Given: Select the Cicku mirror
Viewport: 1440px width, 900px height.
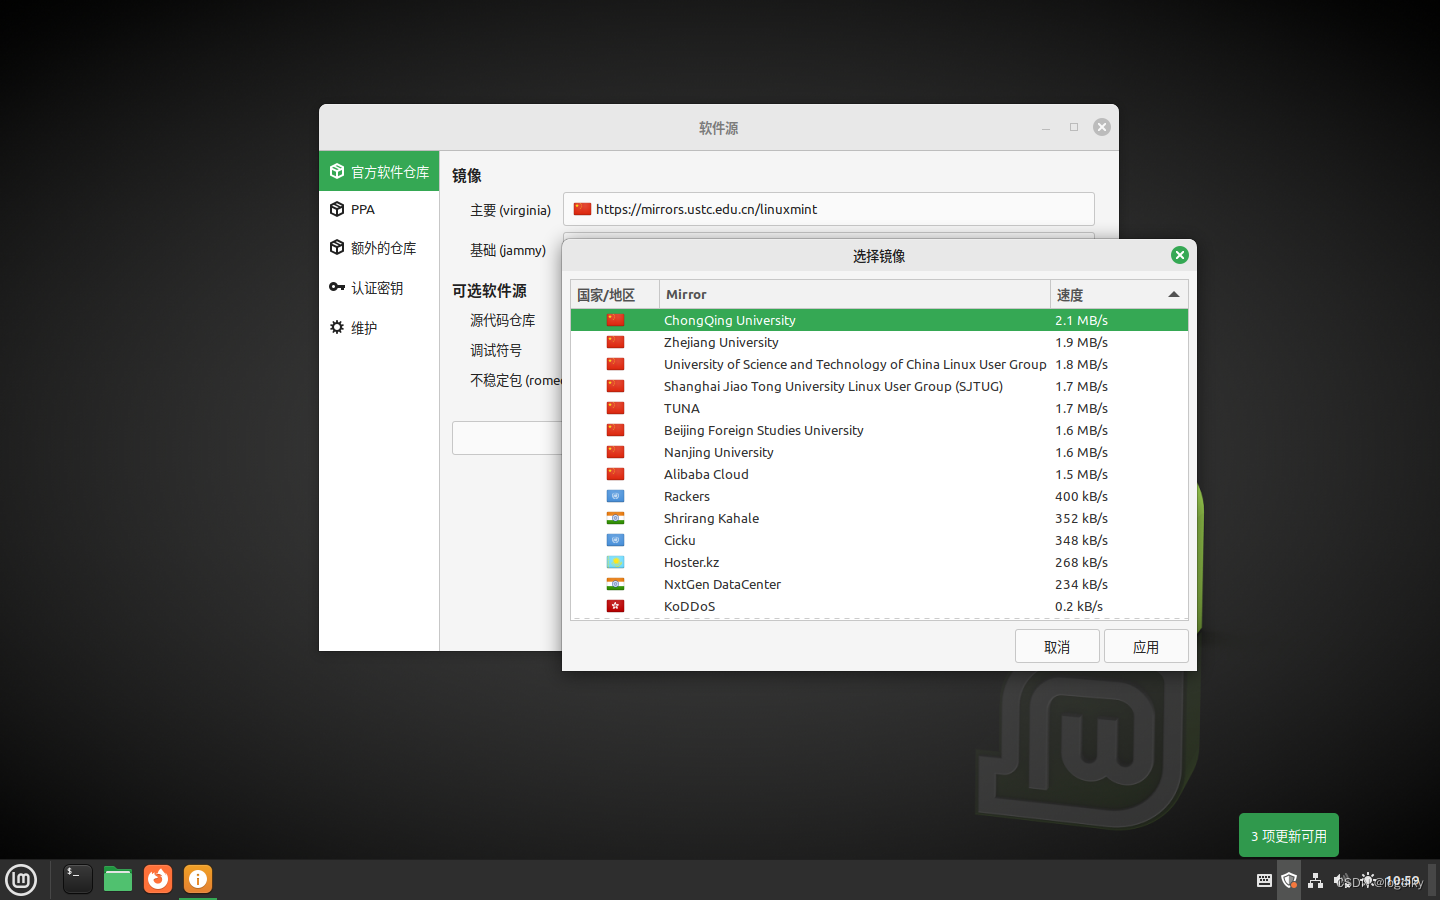Looking at the screenshot, I should pos(879,540).
